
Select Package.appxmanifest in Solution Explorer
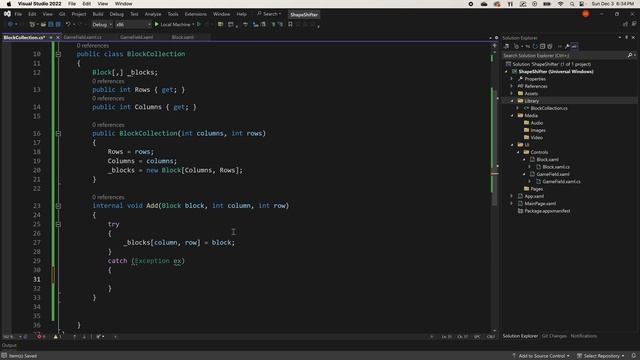pyautogui.click(x=547, y=211)
